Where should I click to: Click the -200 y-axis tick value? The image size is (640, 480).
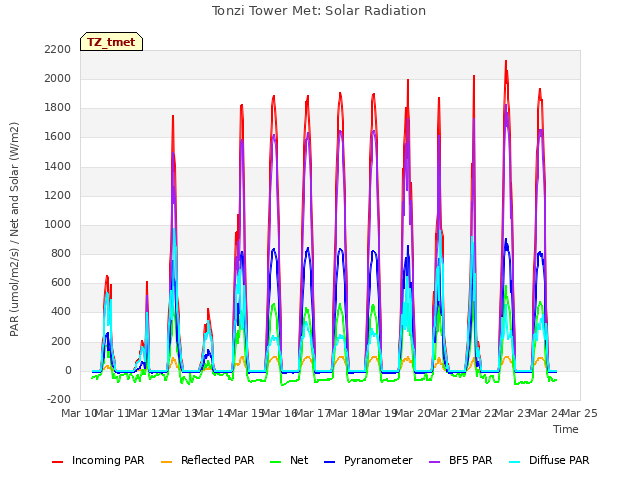pyautogui.click(x=59, y=399)
